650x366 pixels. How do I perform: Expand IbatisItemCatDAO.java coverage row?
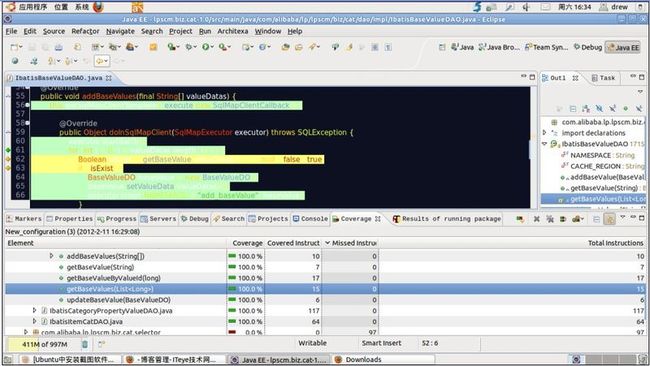click(x=35, y=321)
